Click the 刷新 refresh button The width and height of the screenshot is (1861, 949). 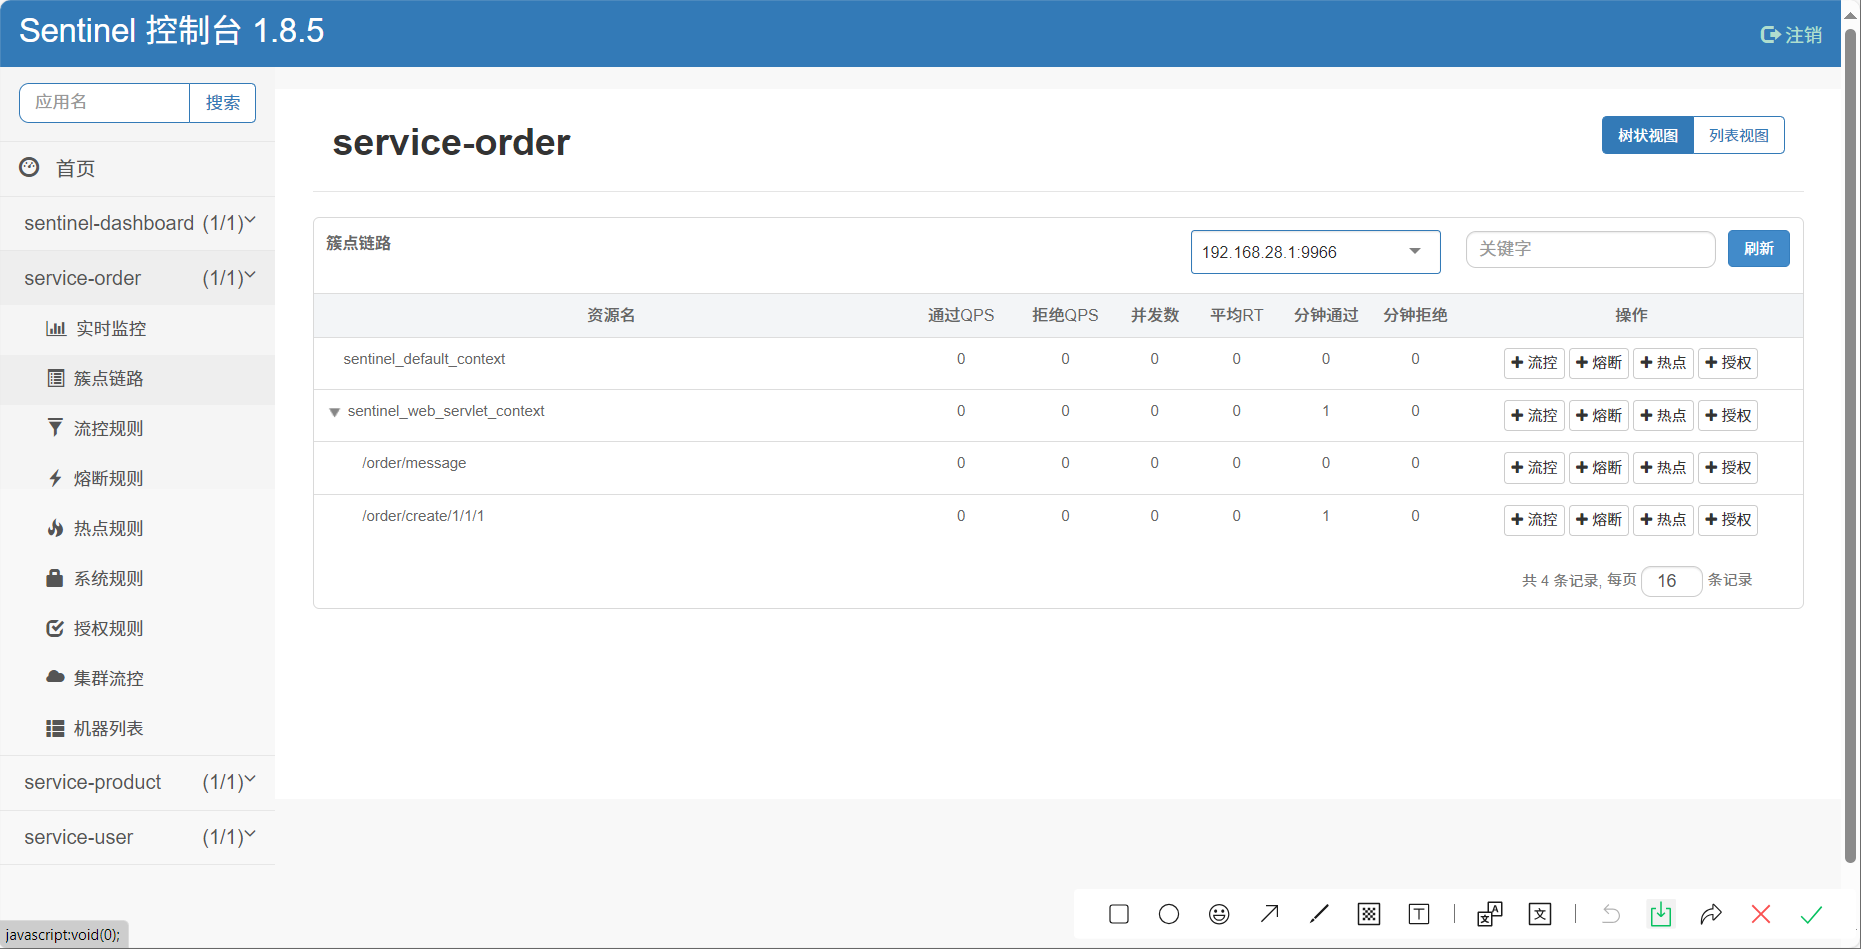coord(1759,249)
